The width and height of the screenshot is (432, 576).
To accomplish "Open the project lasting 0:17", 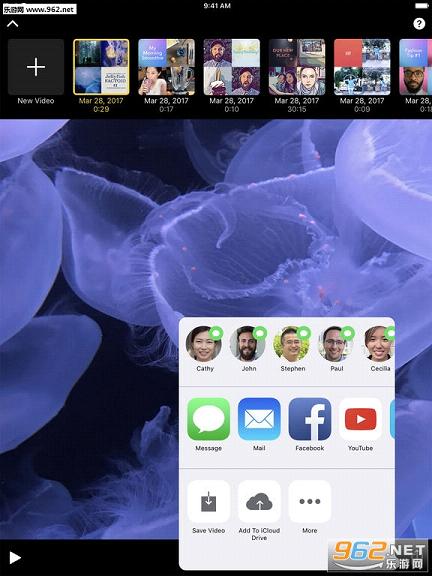I will click(166, 67).
